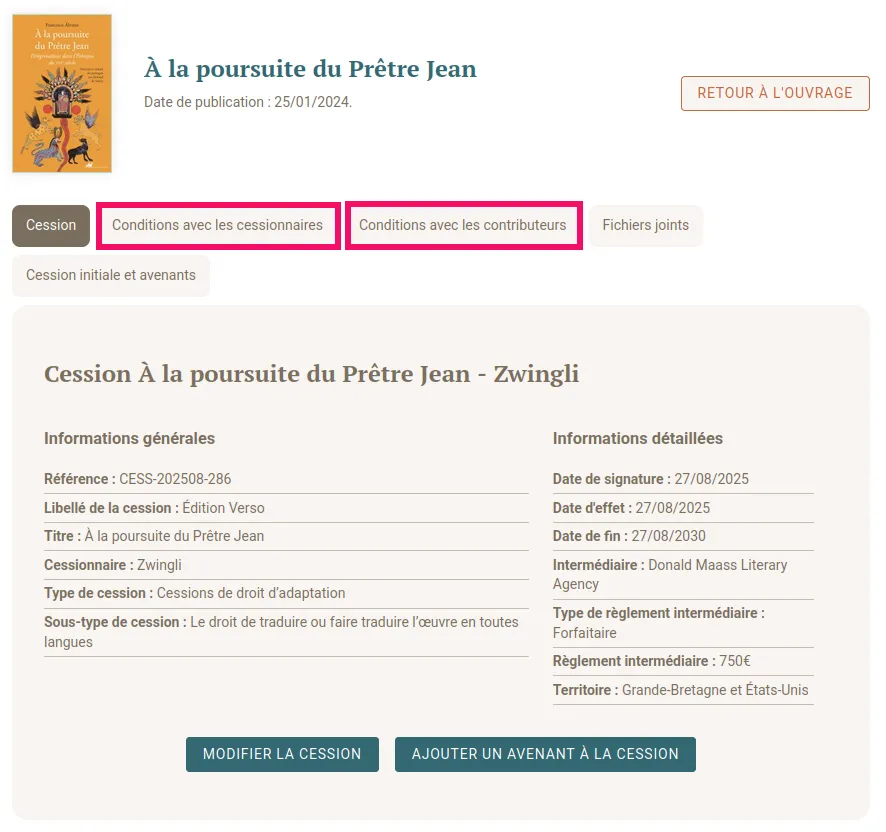Click Ajouter un avenant à la cession
Image resolution: width=886 pixels, height=832 pixels.
click(x=545, y=754)
